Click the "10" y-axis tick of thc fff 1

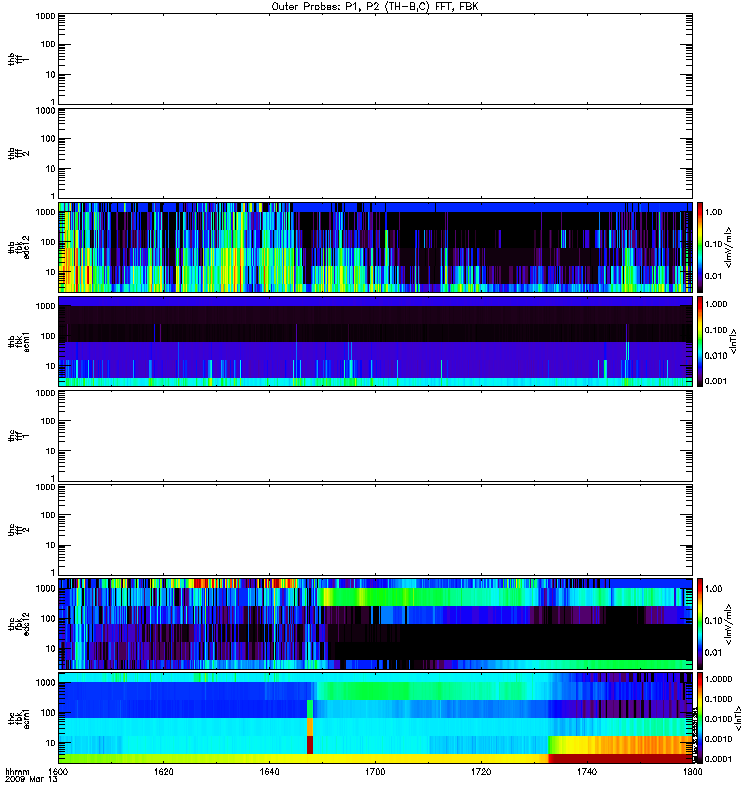(51, 451)
